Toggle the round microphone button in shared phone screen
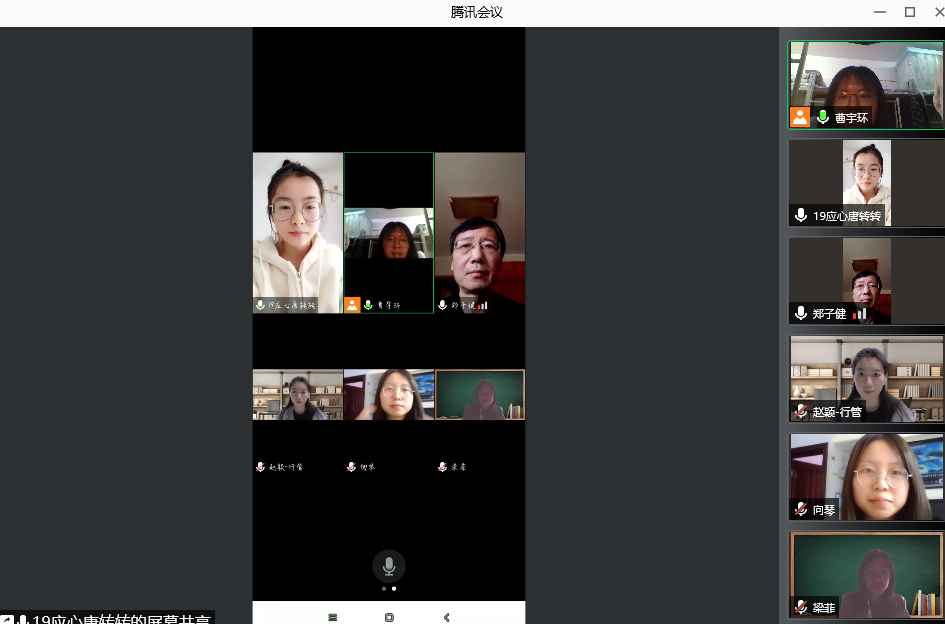 click(x=389, y=566)
